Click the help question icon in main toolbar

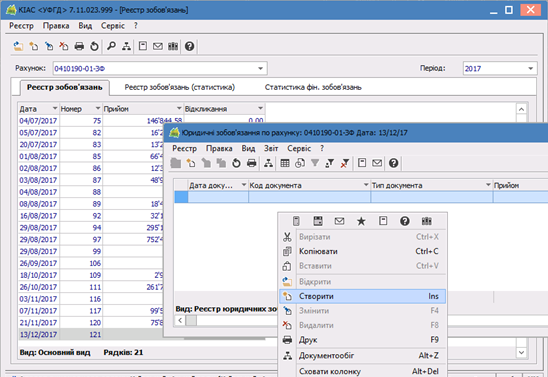(189, 46)
